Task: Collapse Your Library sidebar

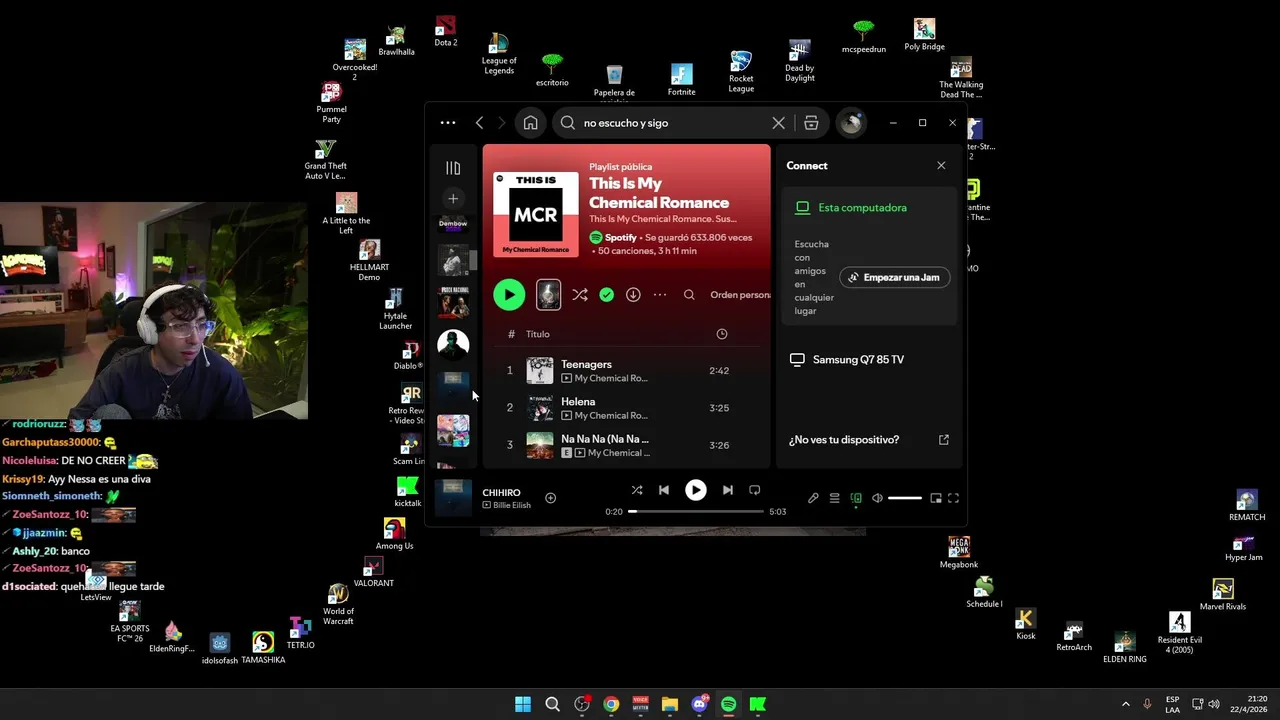Action: coord(453,168)
